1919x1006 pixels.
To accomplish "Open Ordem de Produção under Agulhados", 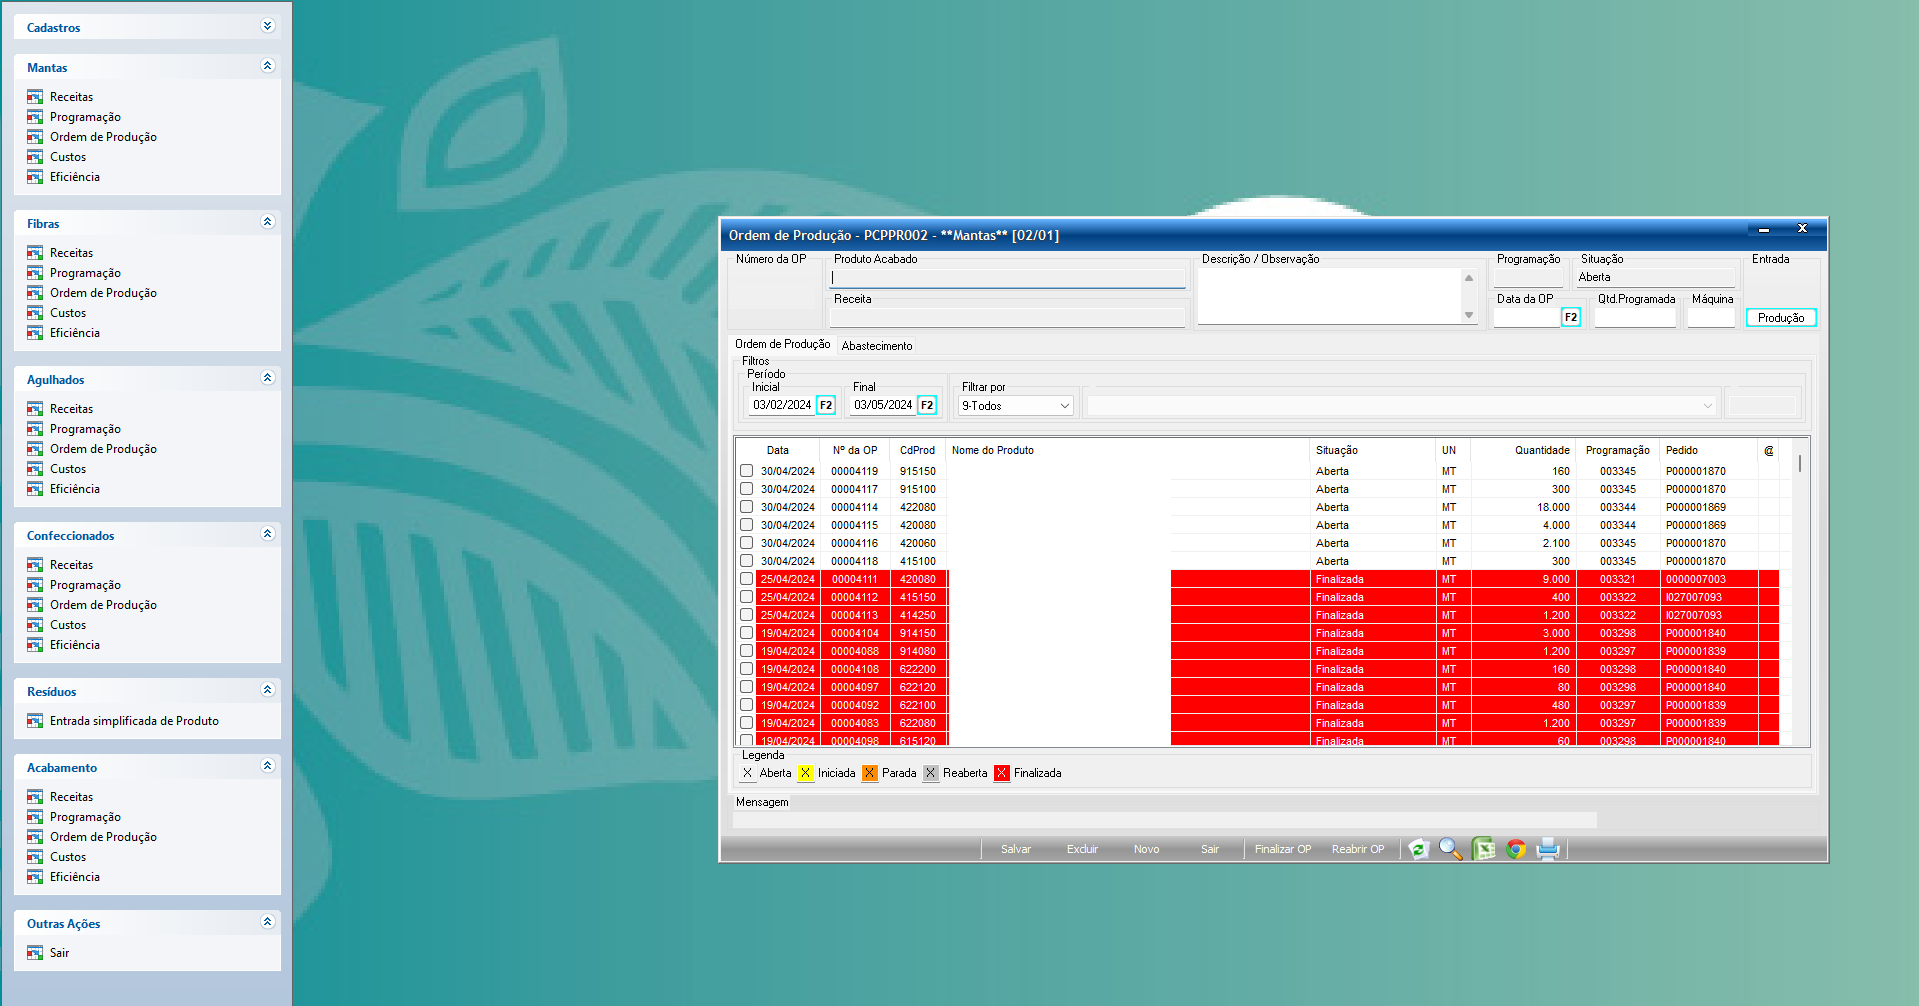I will click(x=103, y=449).
